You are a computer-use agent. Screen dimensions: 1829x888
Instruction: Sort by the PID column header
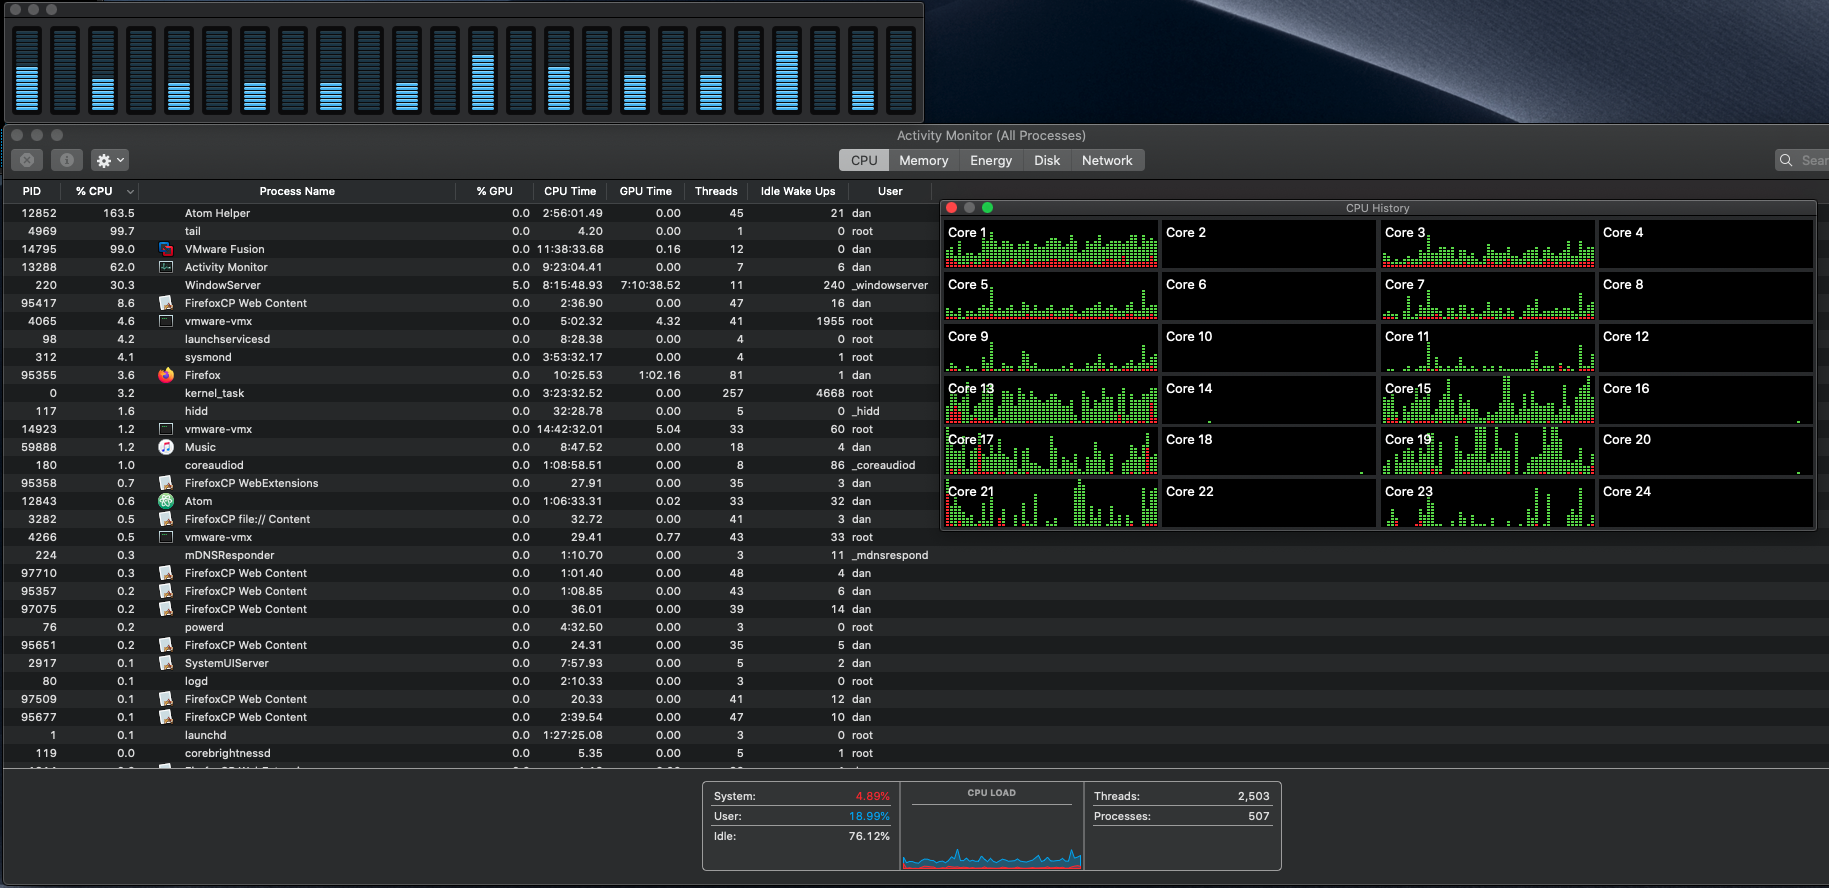point(32,191)
